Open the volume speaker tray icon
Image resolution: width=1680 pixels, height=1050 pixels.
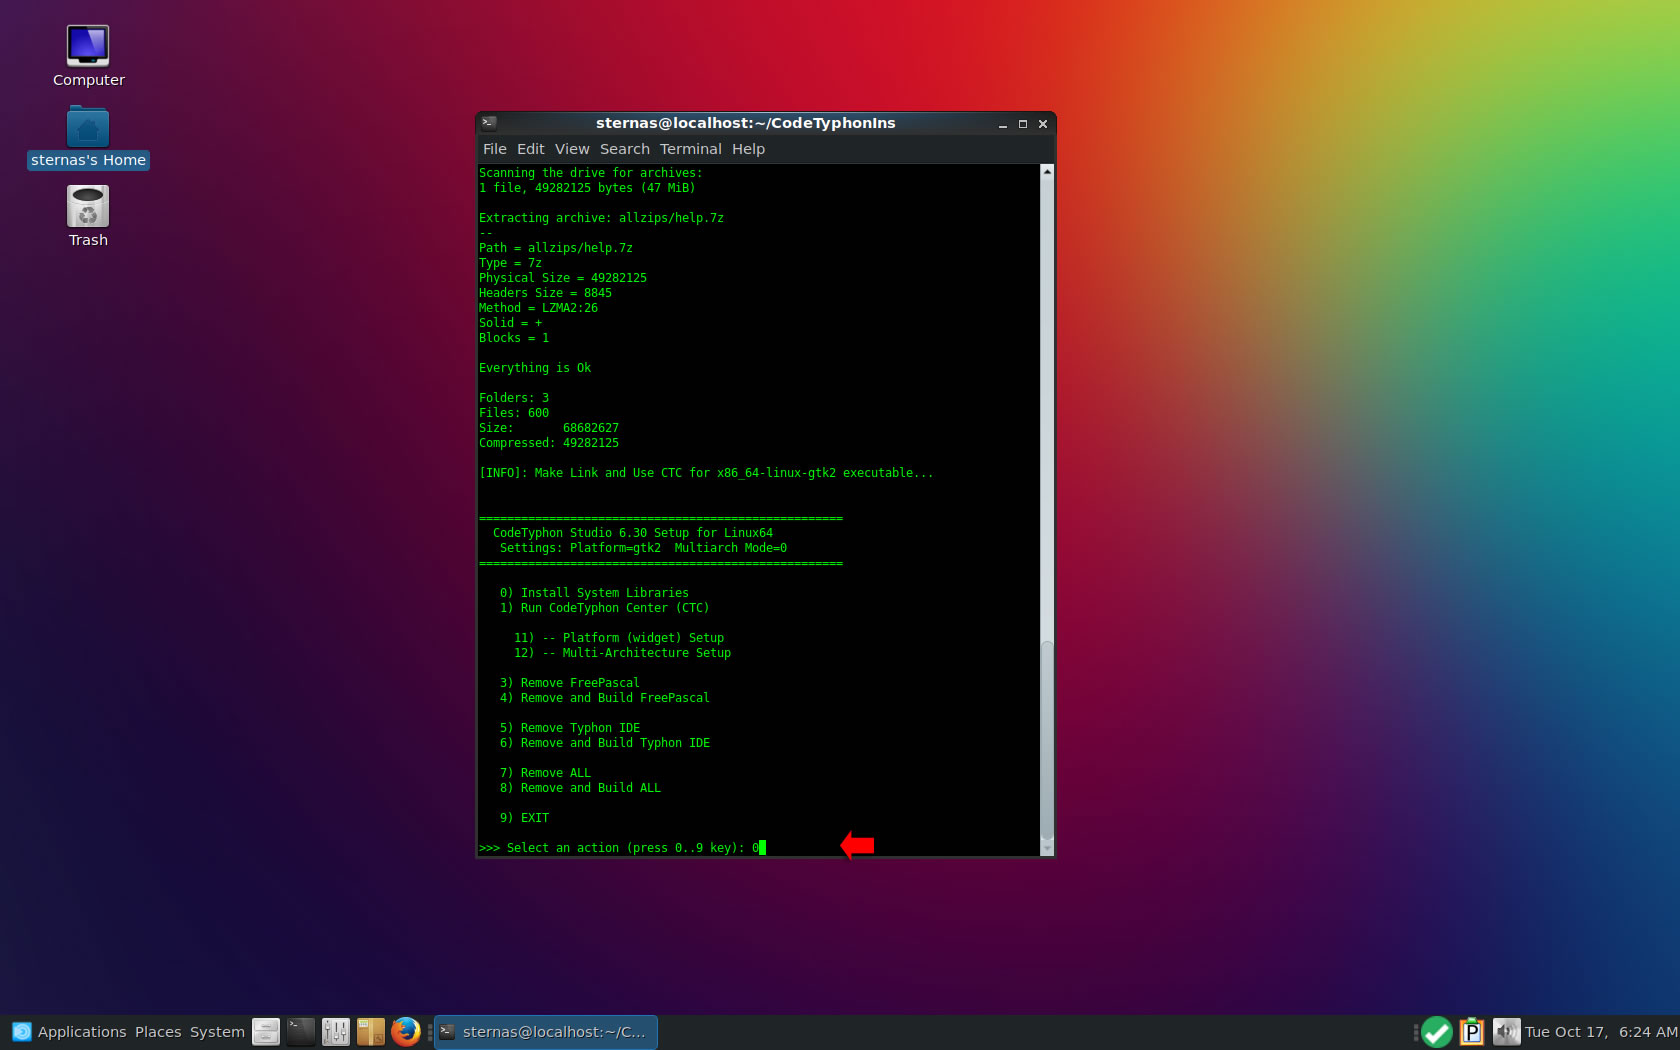pos(1506,1032)
